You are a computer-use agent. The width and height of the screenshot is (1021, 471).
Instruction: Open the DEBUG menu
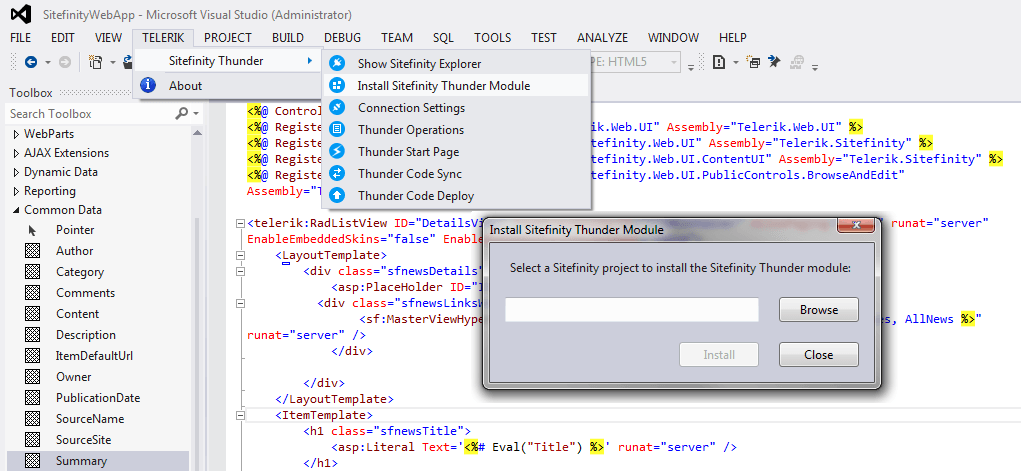[x=342, y=38]
